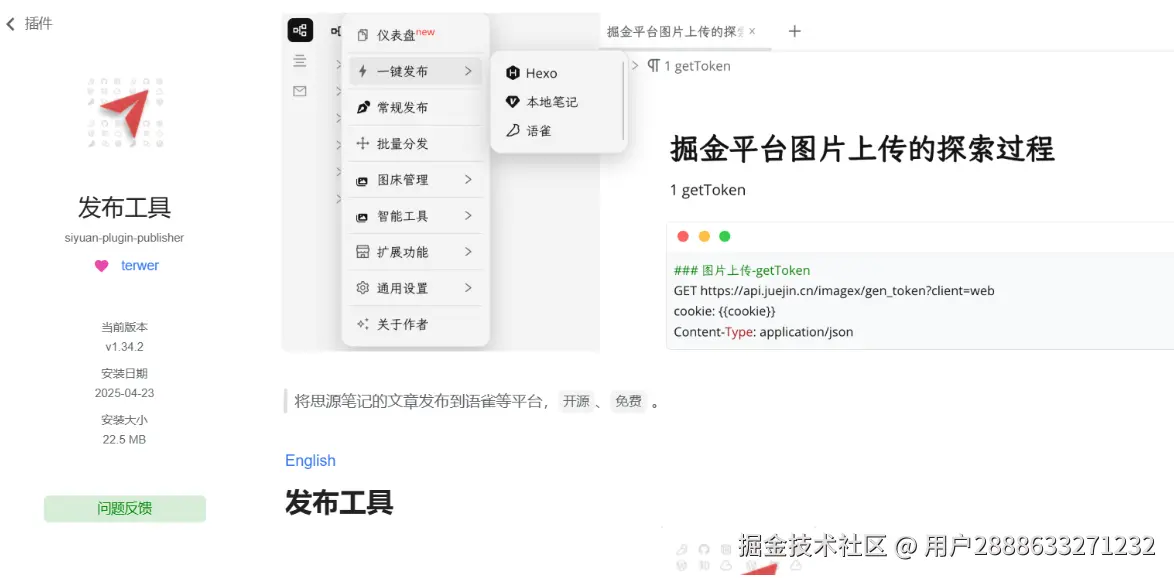Image resolution: width=1174 pixels, height=578 pixels.
Task: Click the 语雀 feather icon
Action: [513, 130]
